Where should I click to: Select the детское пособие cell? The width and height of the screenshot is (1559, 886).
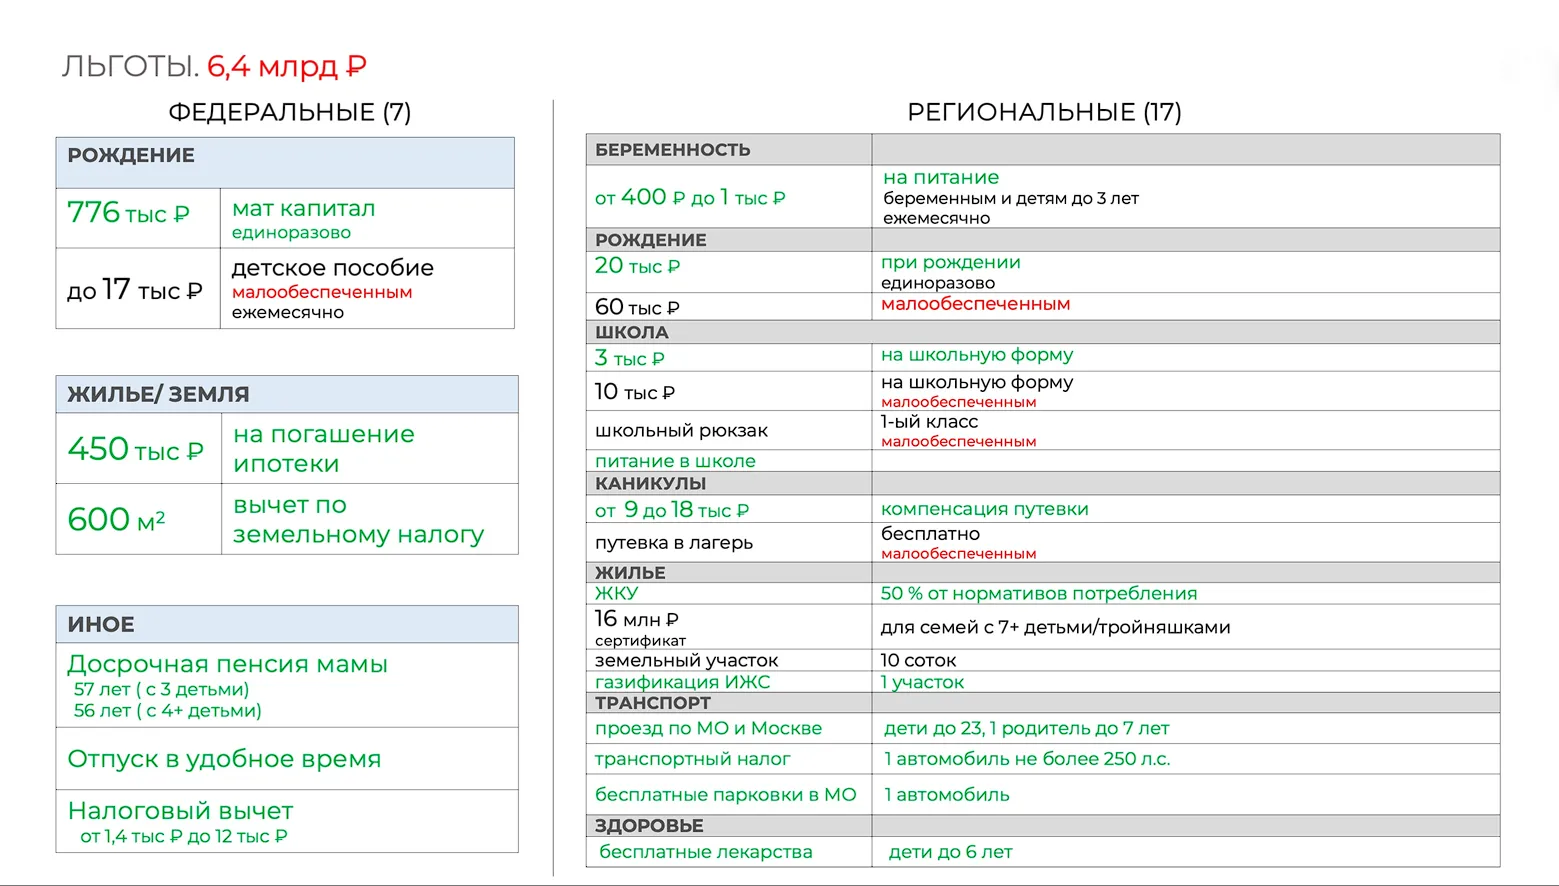332,268
